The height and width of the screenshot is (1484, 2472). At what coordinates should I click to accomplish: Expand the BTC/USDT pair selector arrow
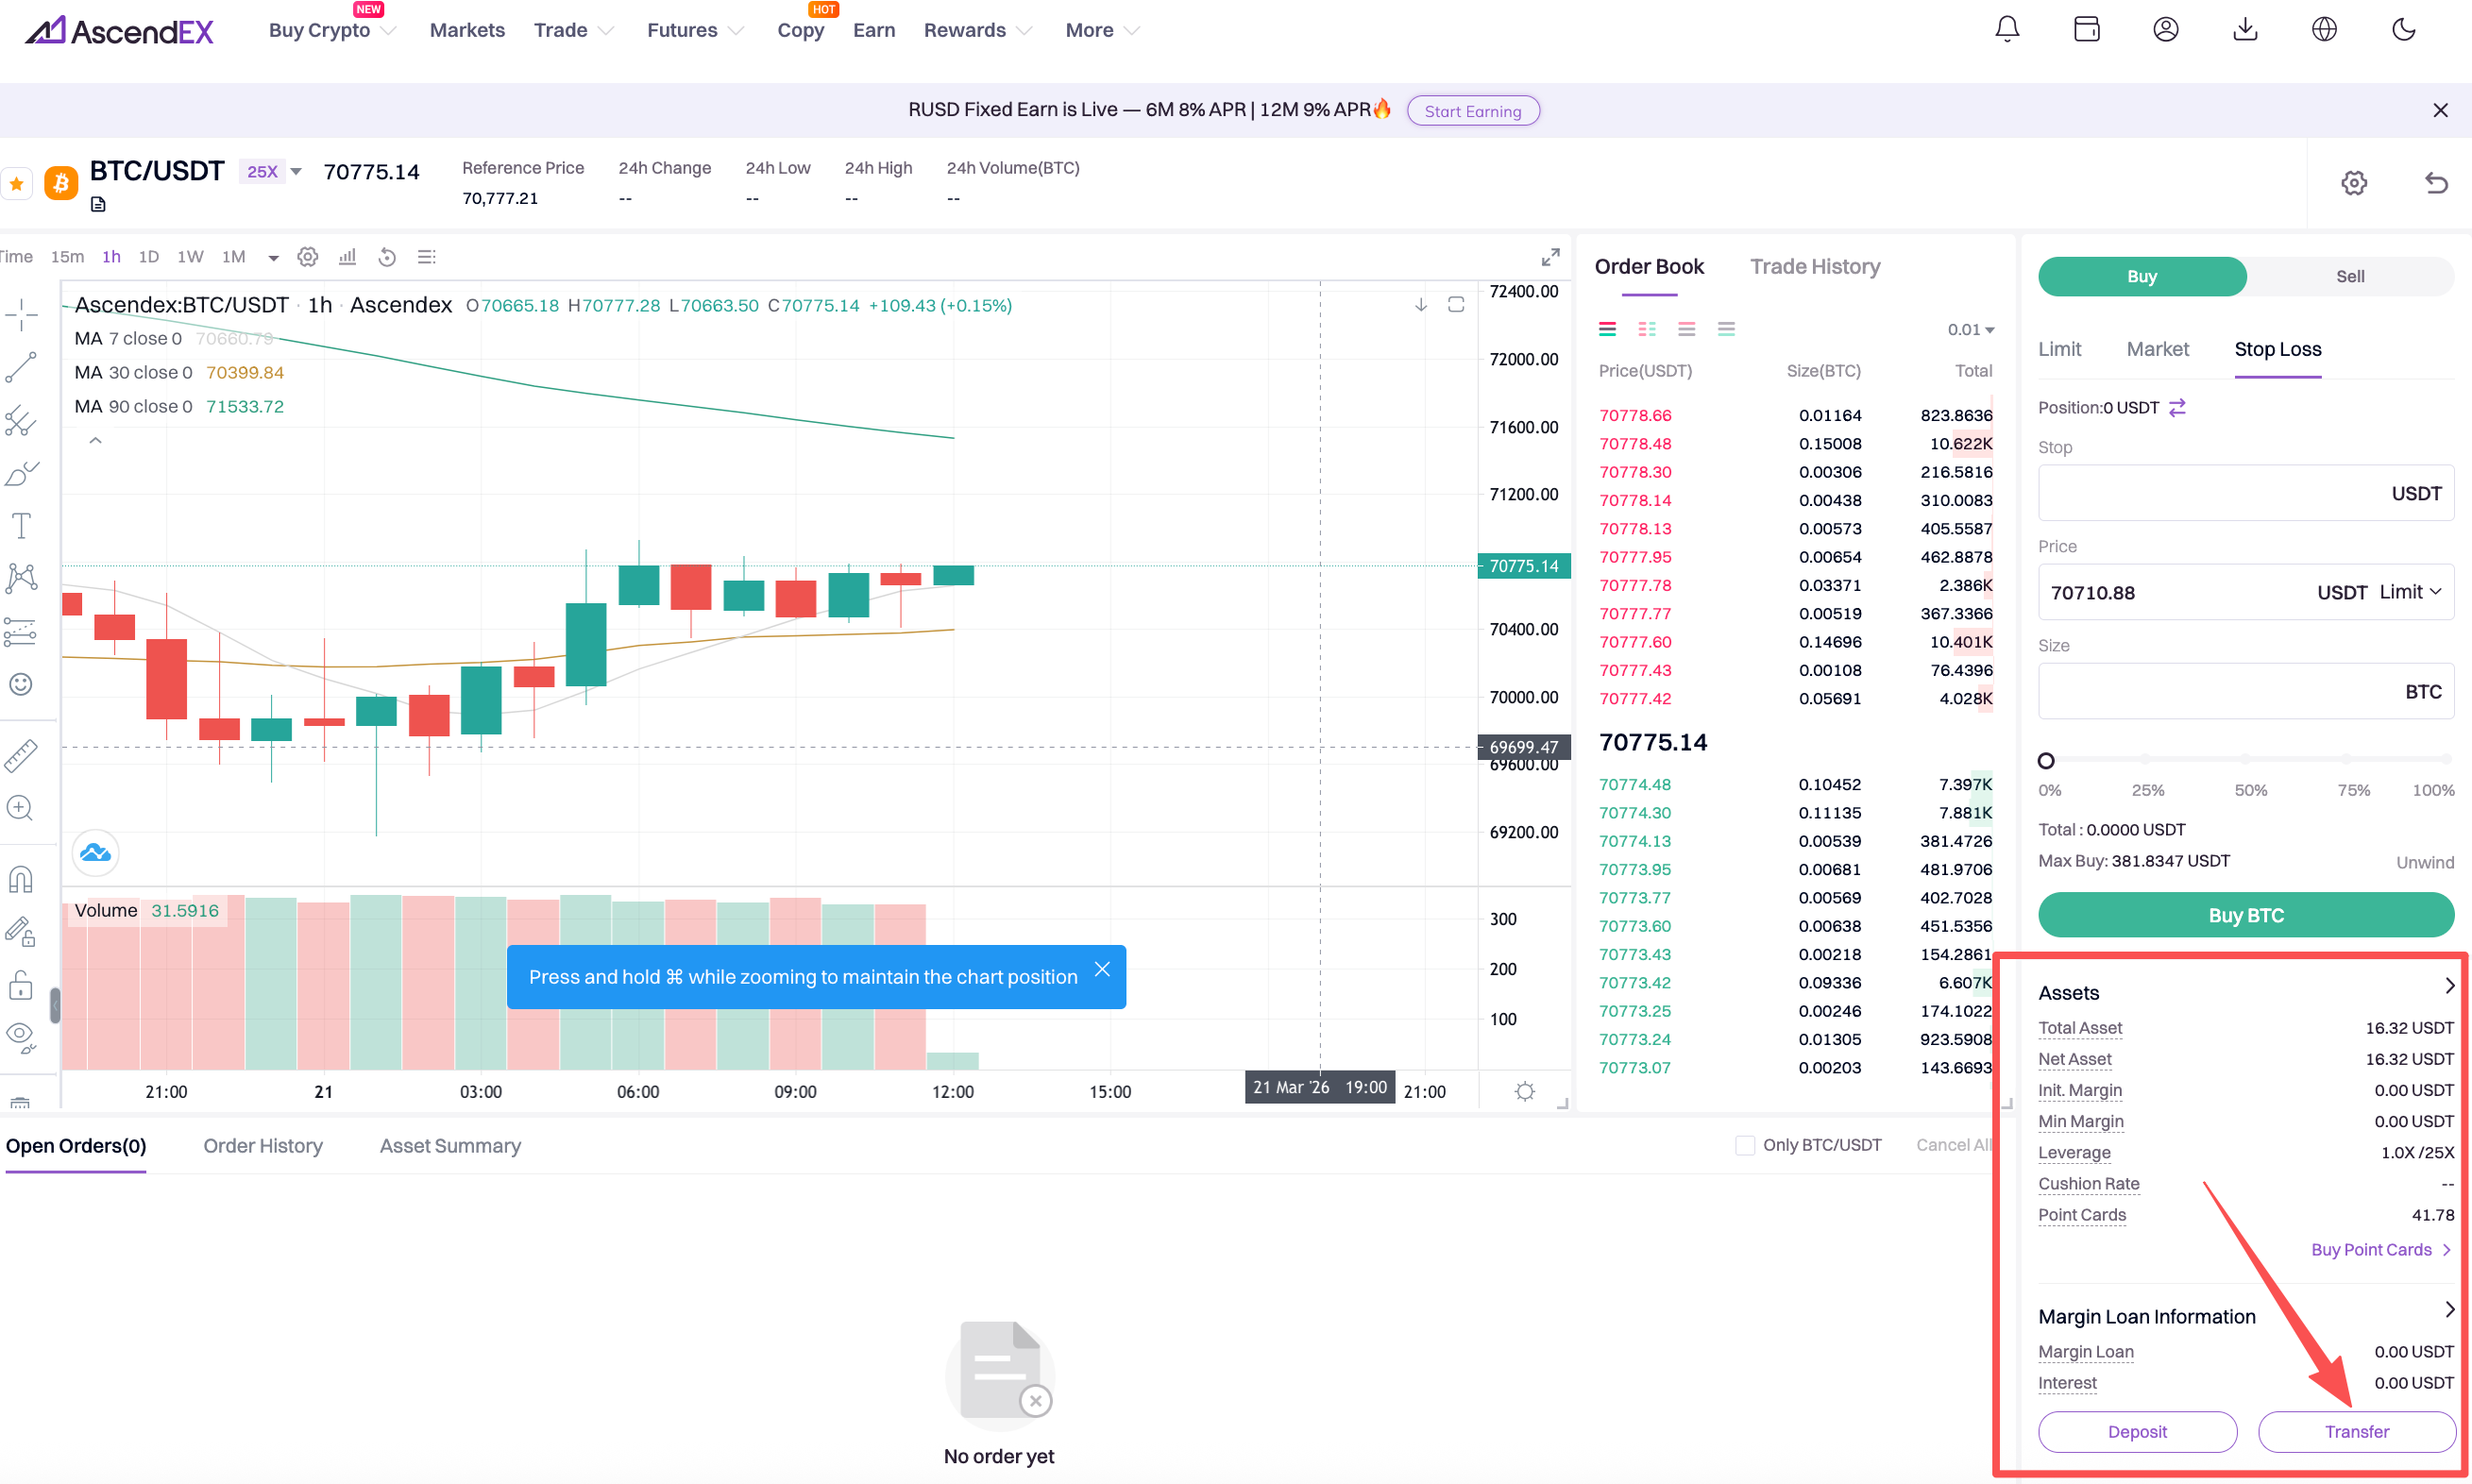296,172
